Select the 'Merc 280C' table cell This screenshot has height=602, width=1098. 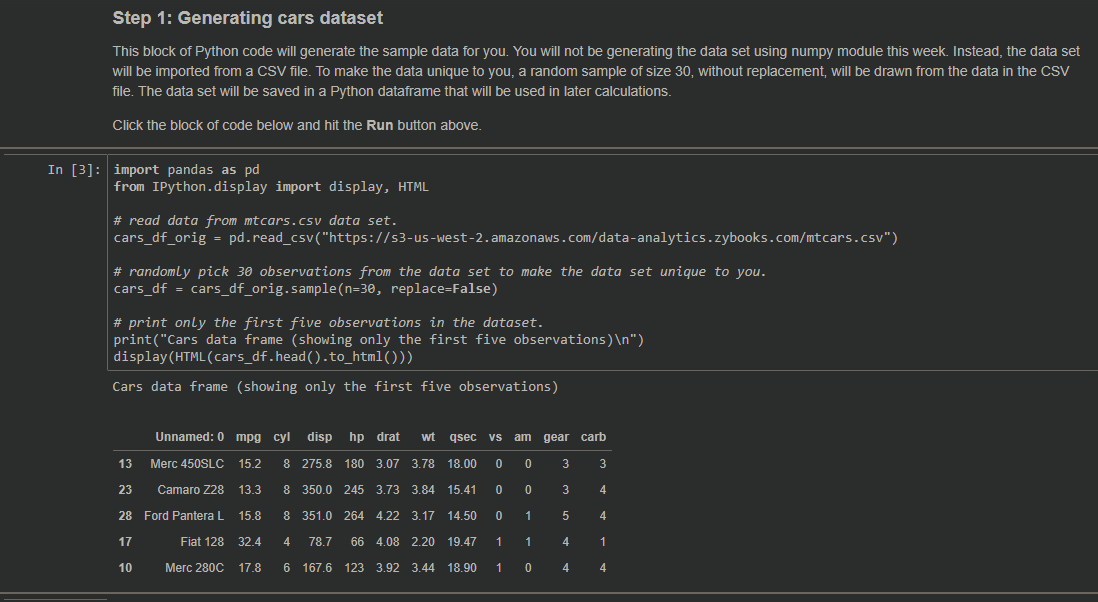click(195, 568)
